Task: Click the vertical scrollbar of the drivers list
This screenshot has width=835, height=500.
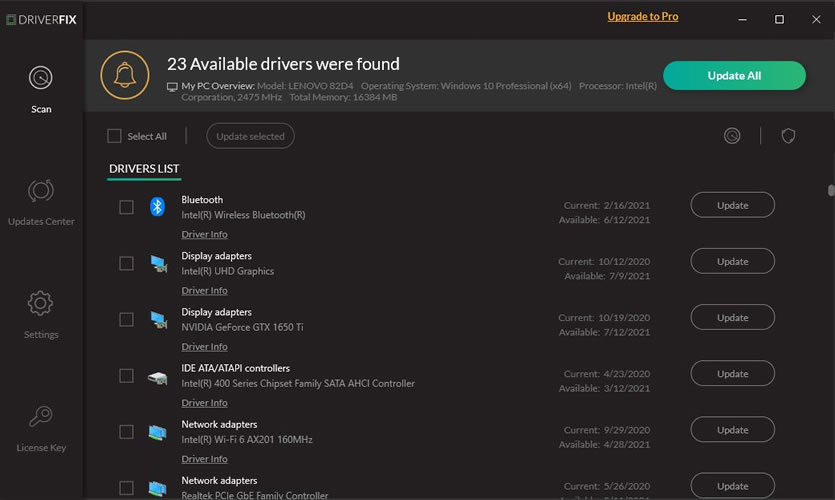Action: tap(830, 191)
